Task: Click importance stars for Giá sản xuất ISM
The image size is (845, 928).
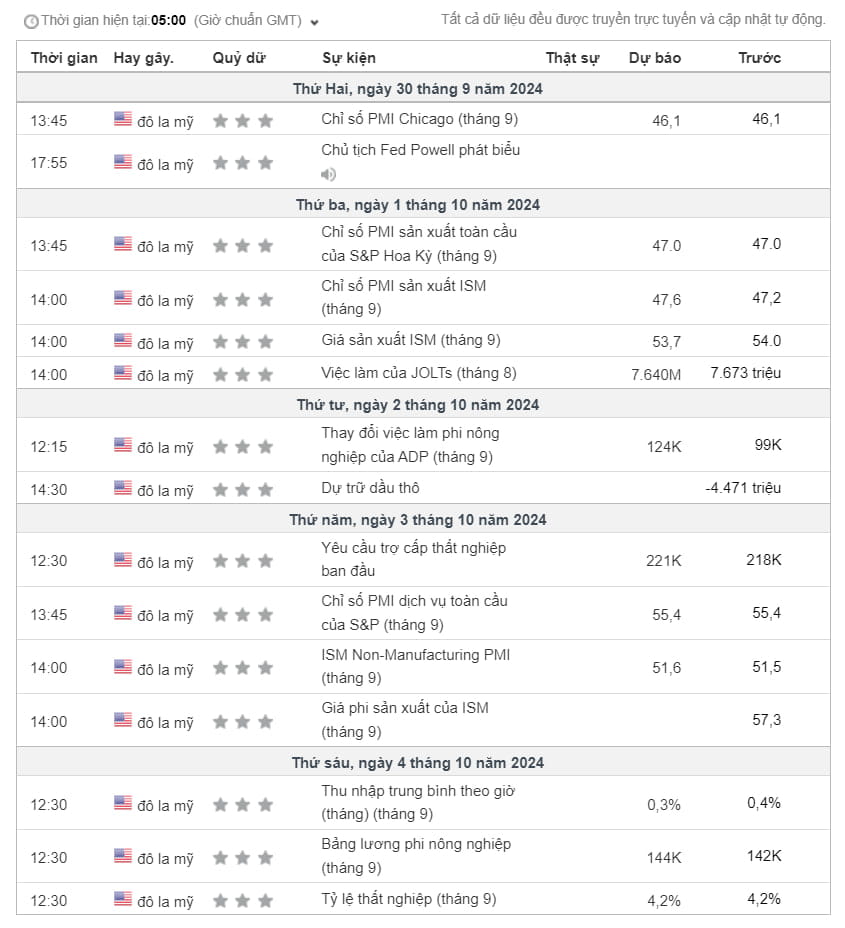Action: click(x=242, y=342)
